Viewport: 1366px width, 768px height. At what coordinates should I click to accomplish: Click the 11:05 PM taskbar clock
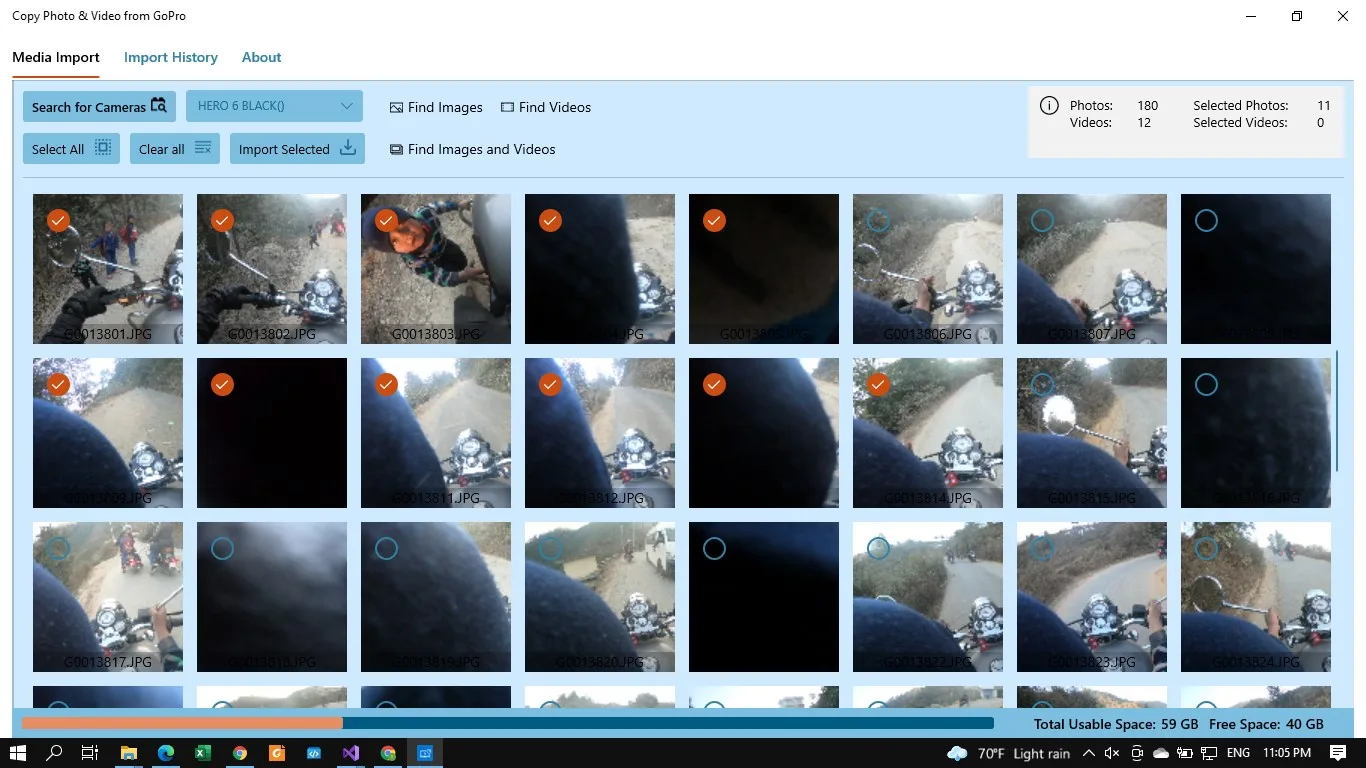click(1287, 753)
